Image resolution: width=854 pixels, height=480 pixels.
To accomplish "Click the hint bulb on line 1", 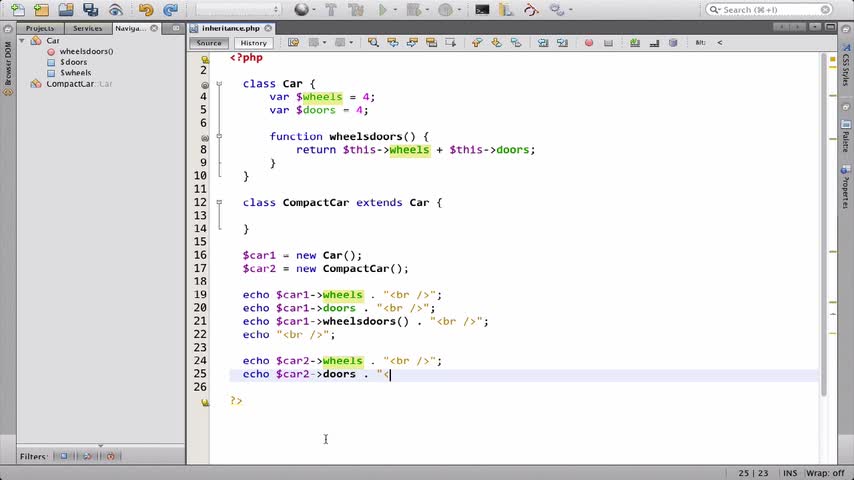I will click(x=205, y=59).
